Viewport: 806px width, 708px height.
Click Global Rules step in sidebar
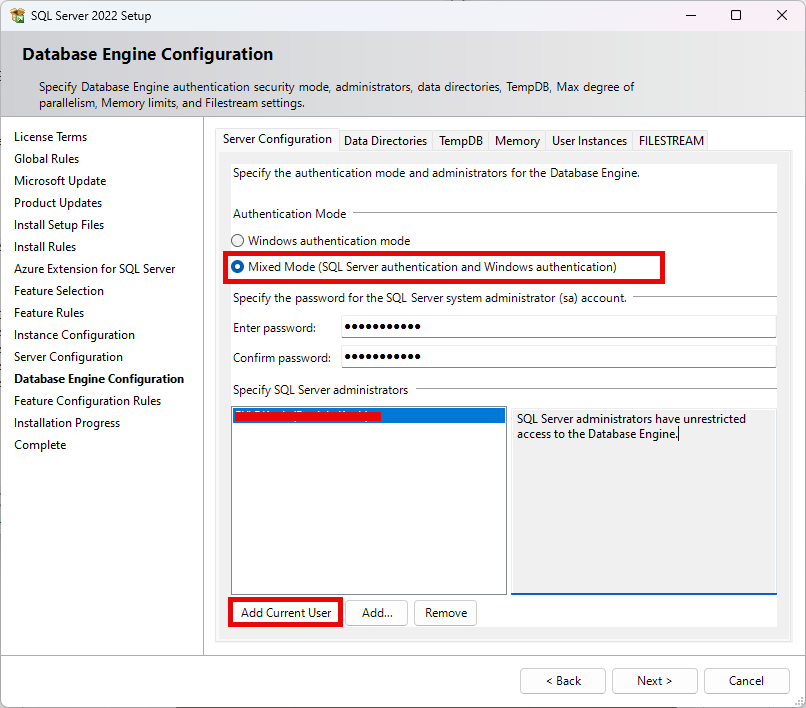point(46,159)
